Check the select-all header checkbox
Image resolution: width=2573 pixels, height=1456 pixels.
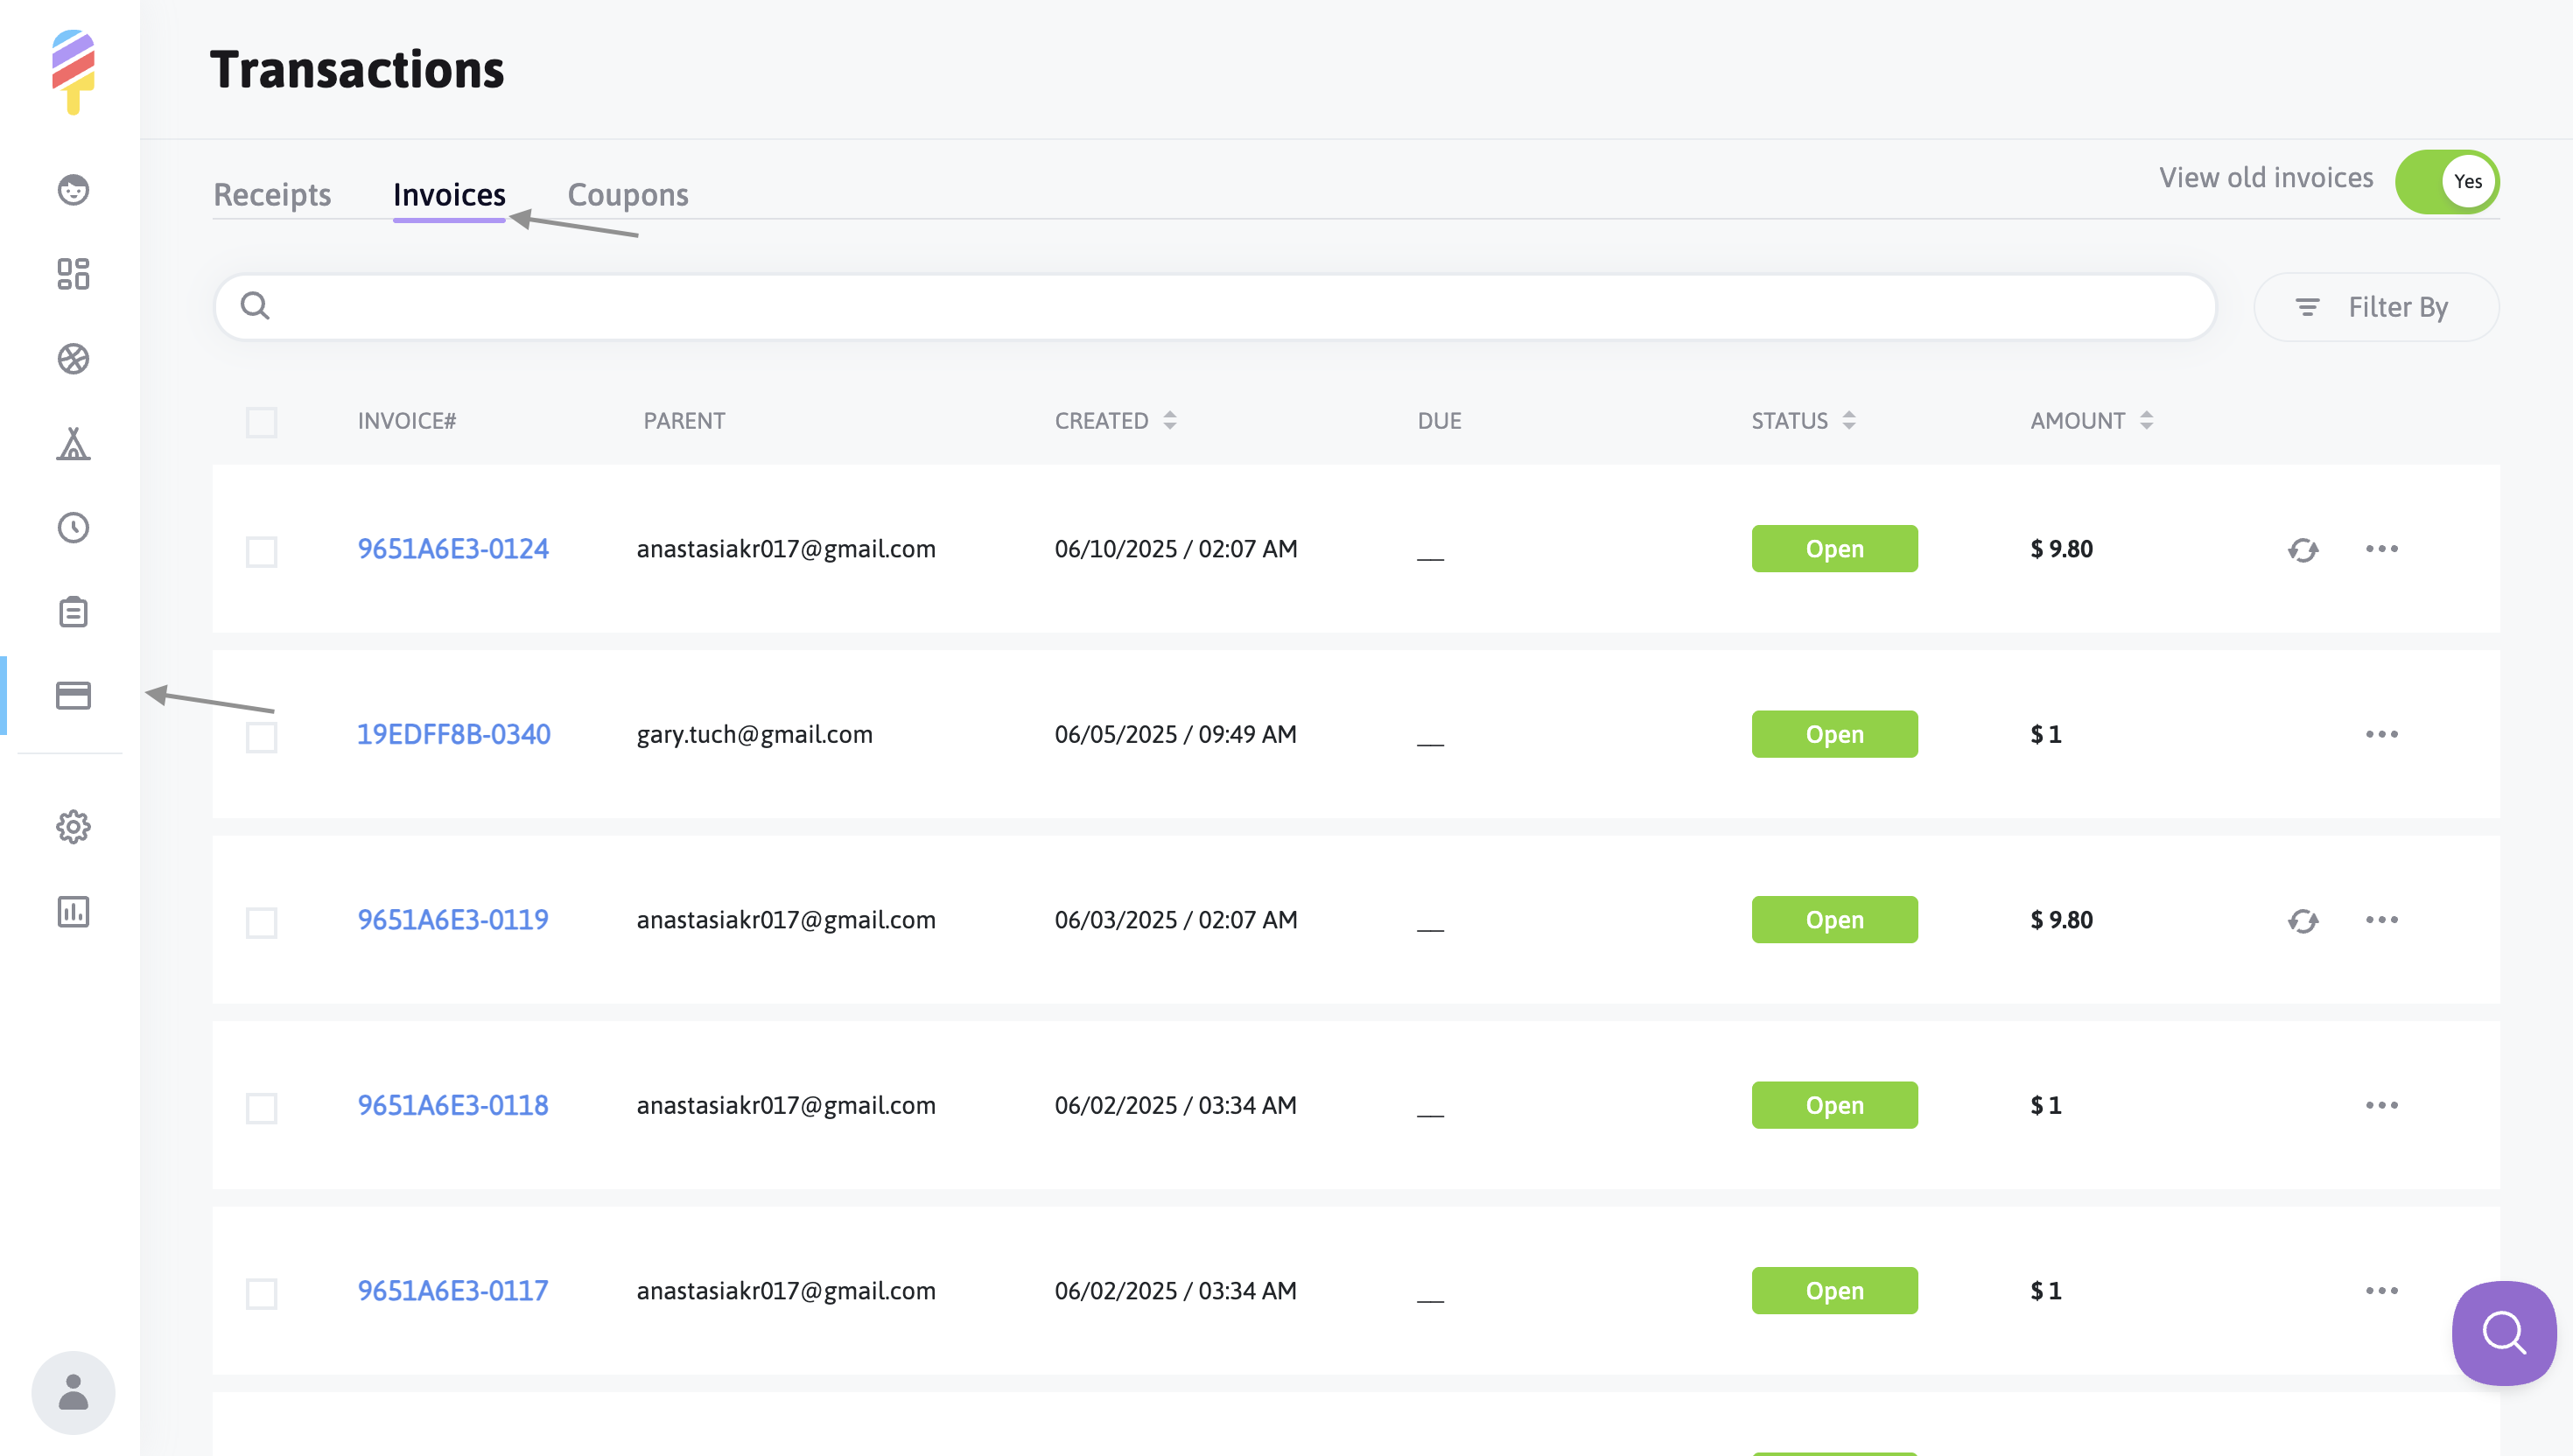point(261,422)
